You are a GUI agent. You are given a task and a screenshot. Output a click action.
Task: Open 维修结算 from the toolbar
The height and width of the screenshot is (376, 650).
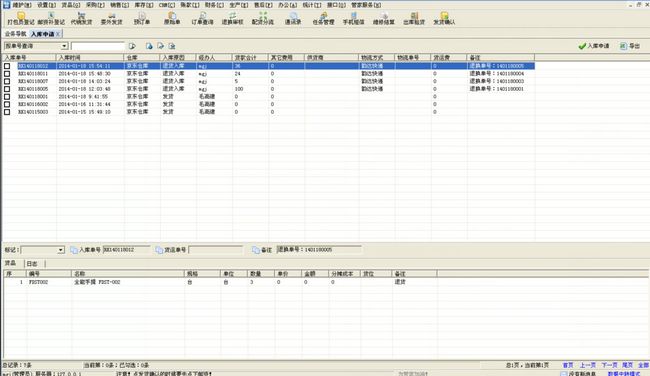pyautogui.click(x=384, y=19)
